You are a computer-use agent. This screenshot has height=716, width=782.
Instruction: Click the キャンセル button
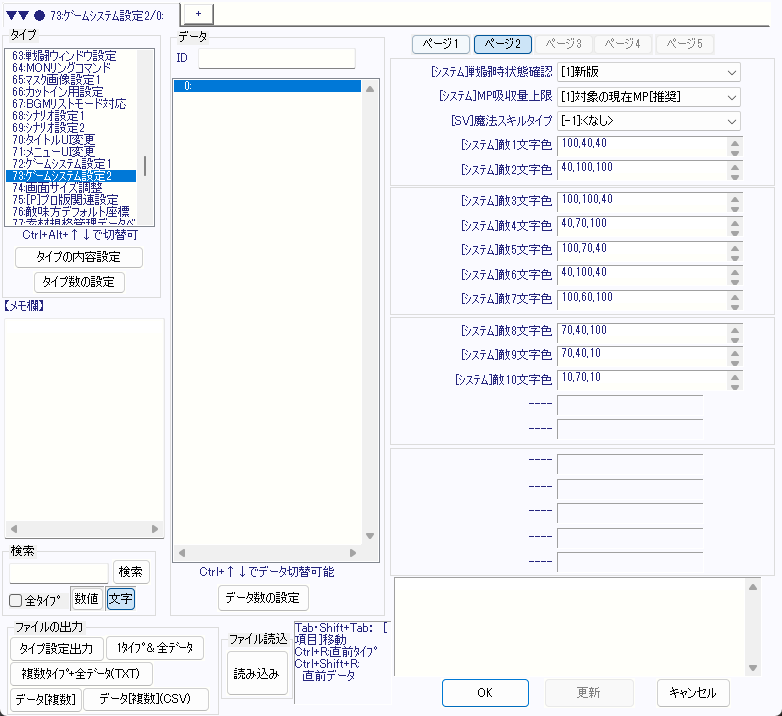[693, 692]
